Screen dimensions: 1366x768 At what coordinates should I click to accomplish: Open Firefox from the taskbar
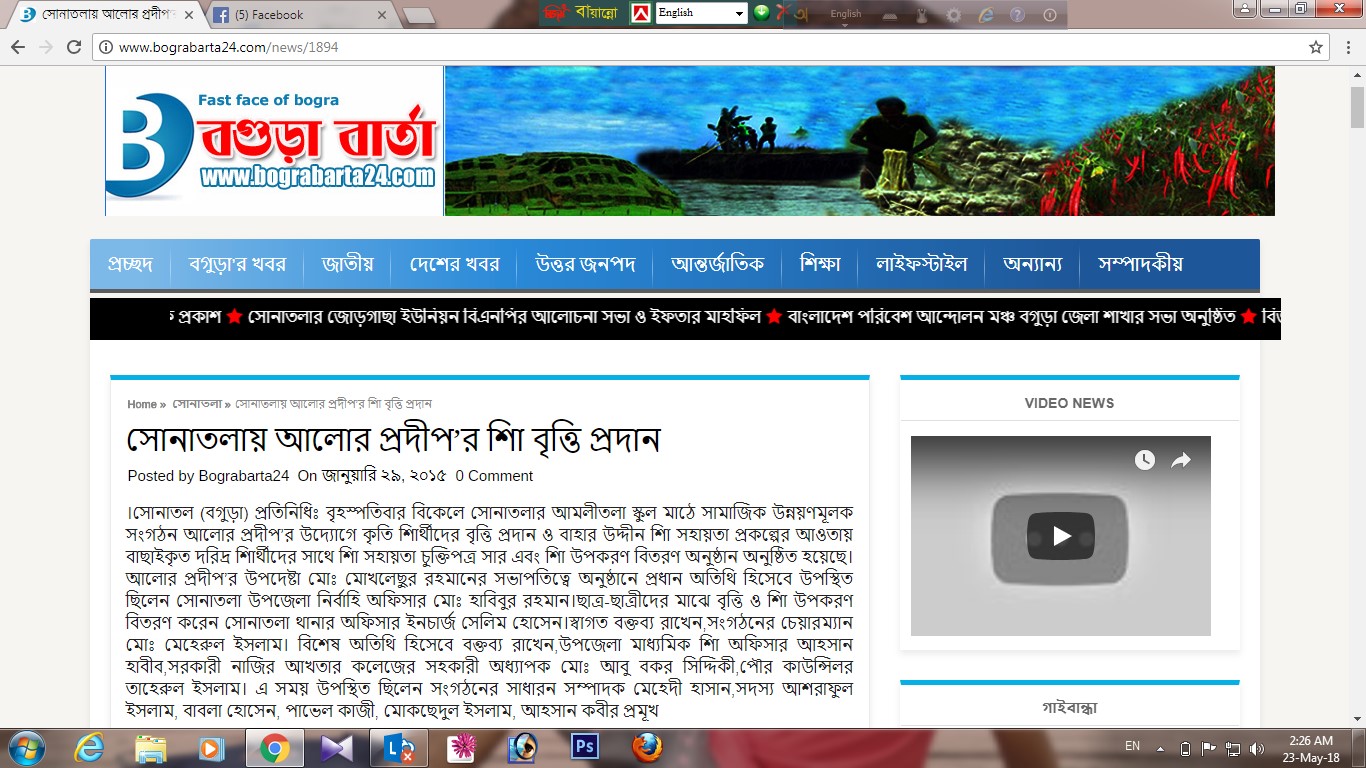[647, 748]
